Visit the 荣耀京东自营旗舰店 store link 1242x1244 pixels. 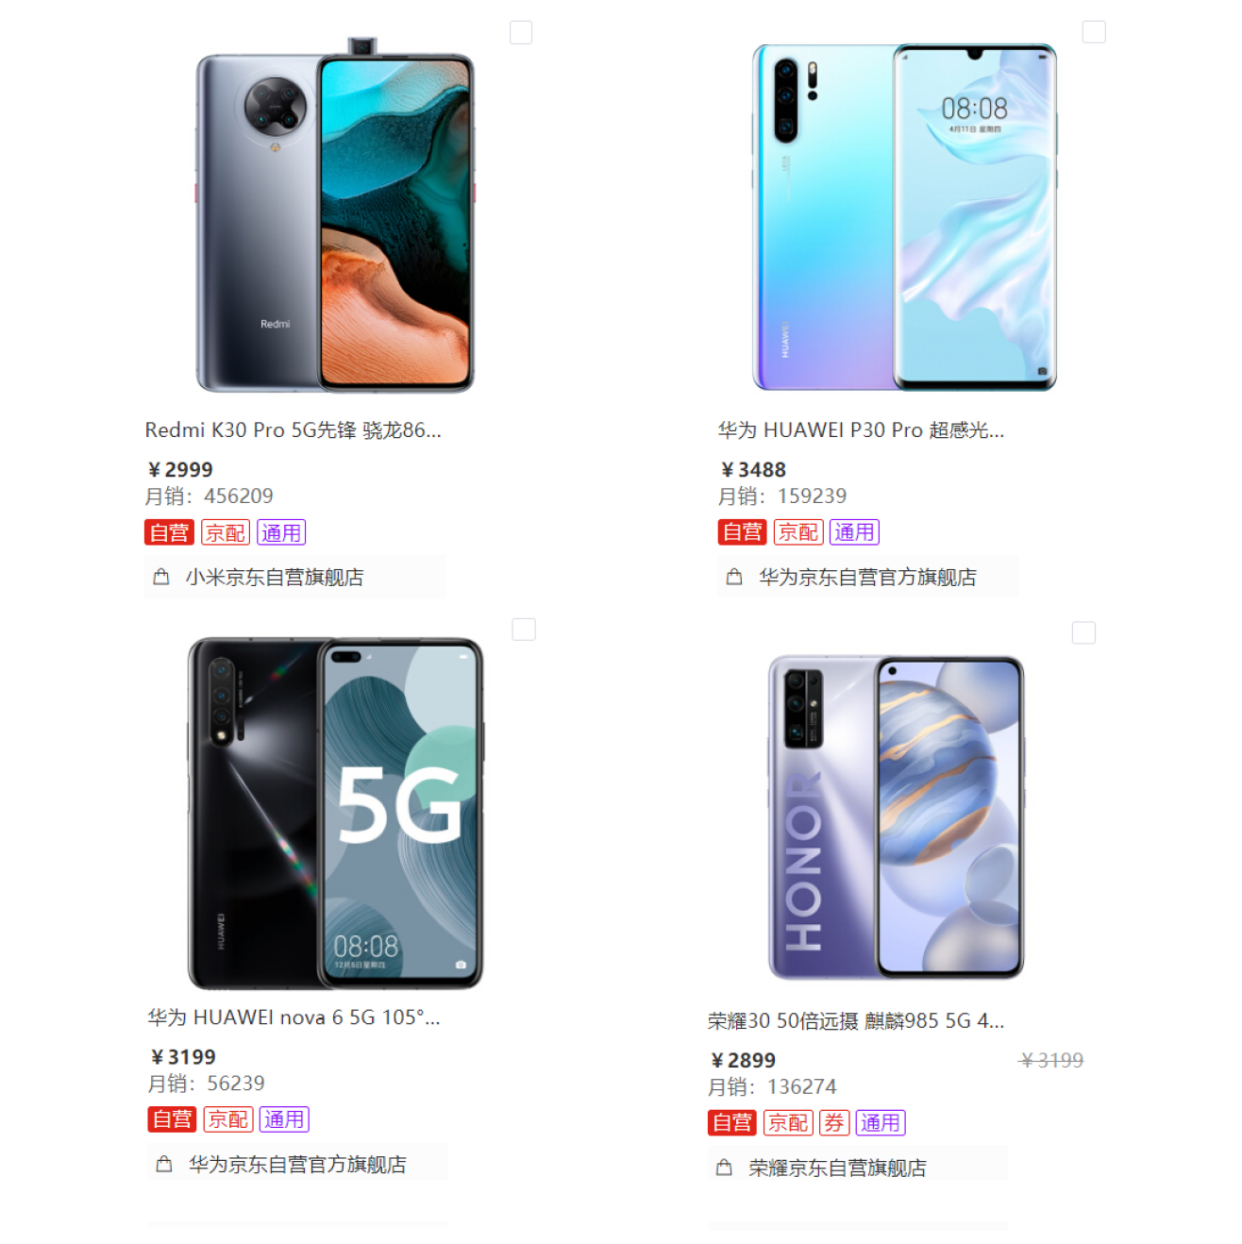[x=837, y=1167]
